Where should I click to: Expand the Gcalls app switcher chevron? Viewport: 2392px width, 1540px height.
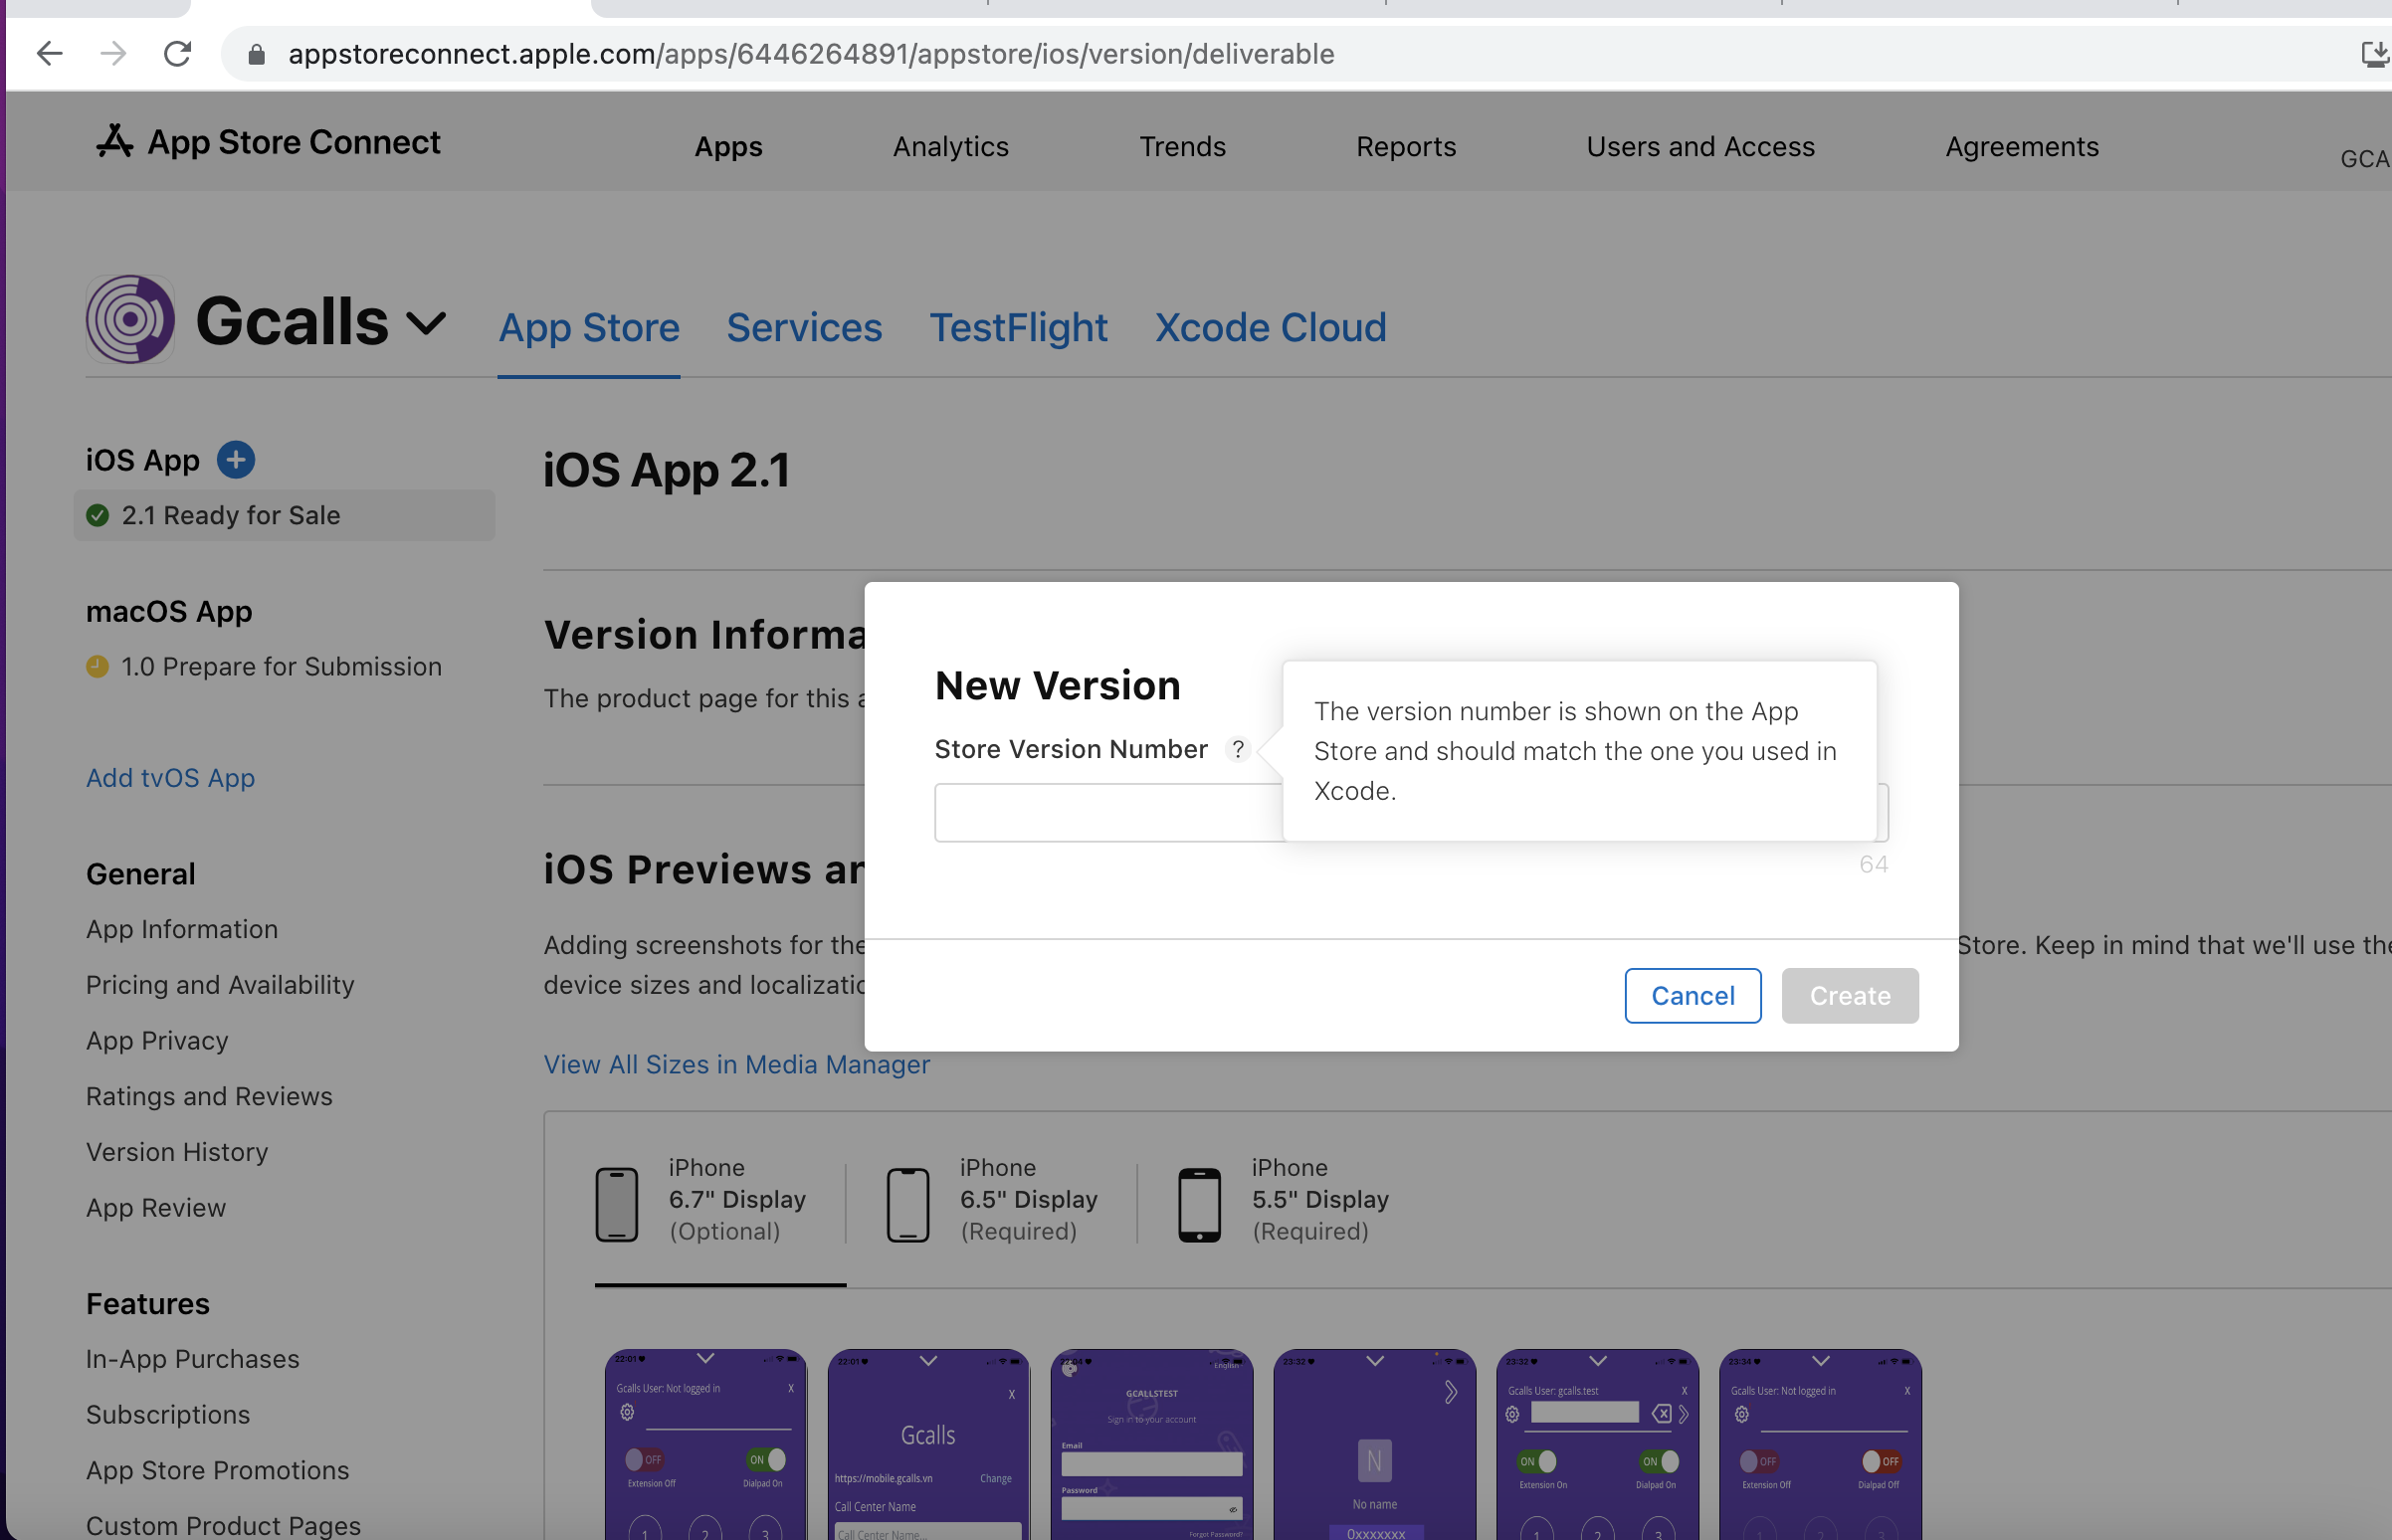pos(426,324)
